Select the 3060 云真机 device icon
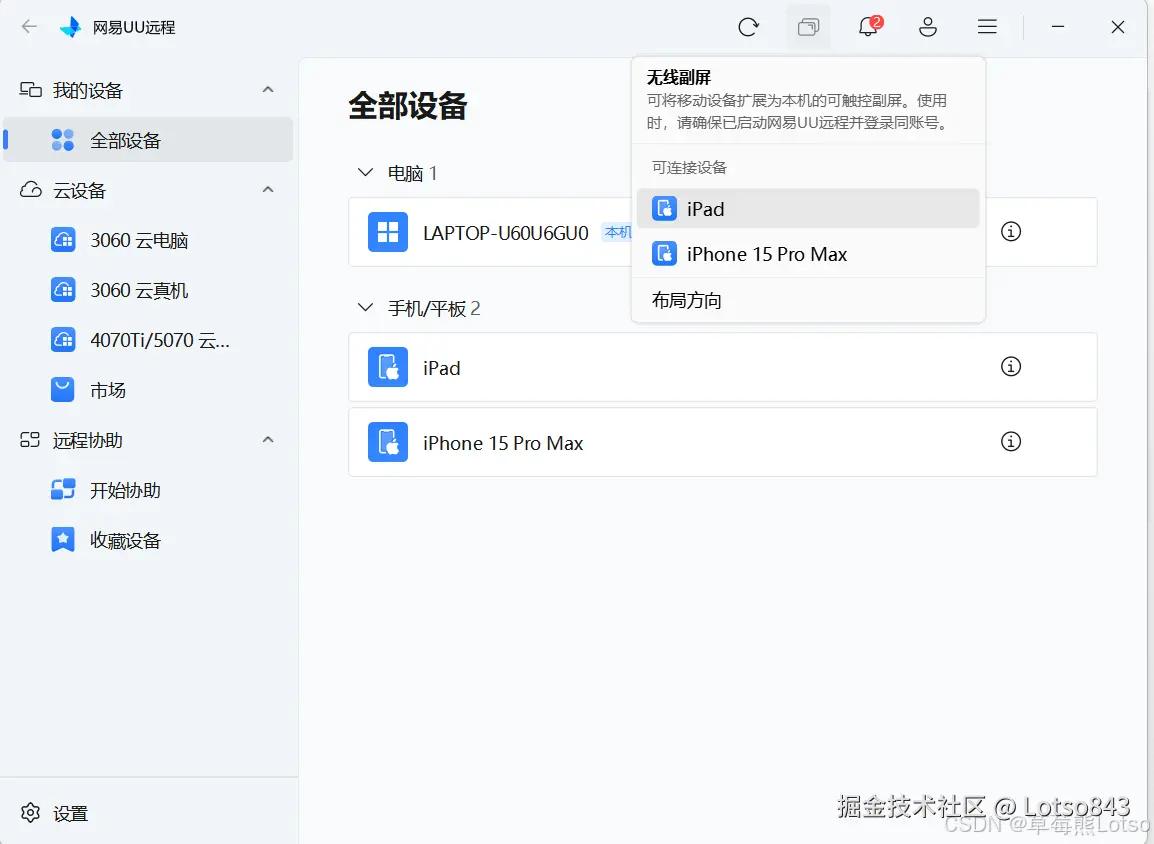 (x=63, y=290)
